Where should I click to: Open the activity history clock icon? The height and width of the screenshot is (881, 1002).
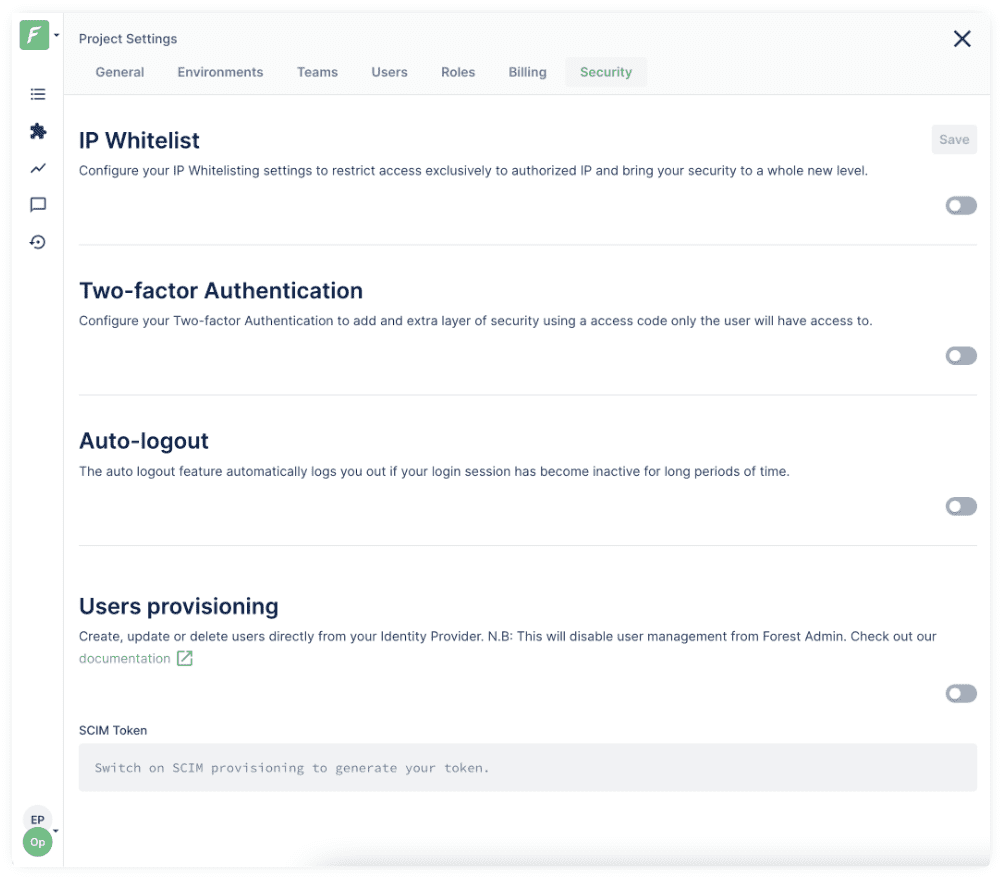tap(38, 242)
